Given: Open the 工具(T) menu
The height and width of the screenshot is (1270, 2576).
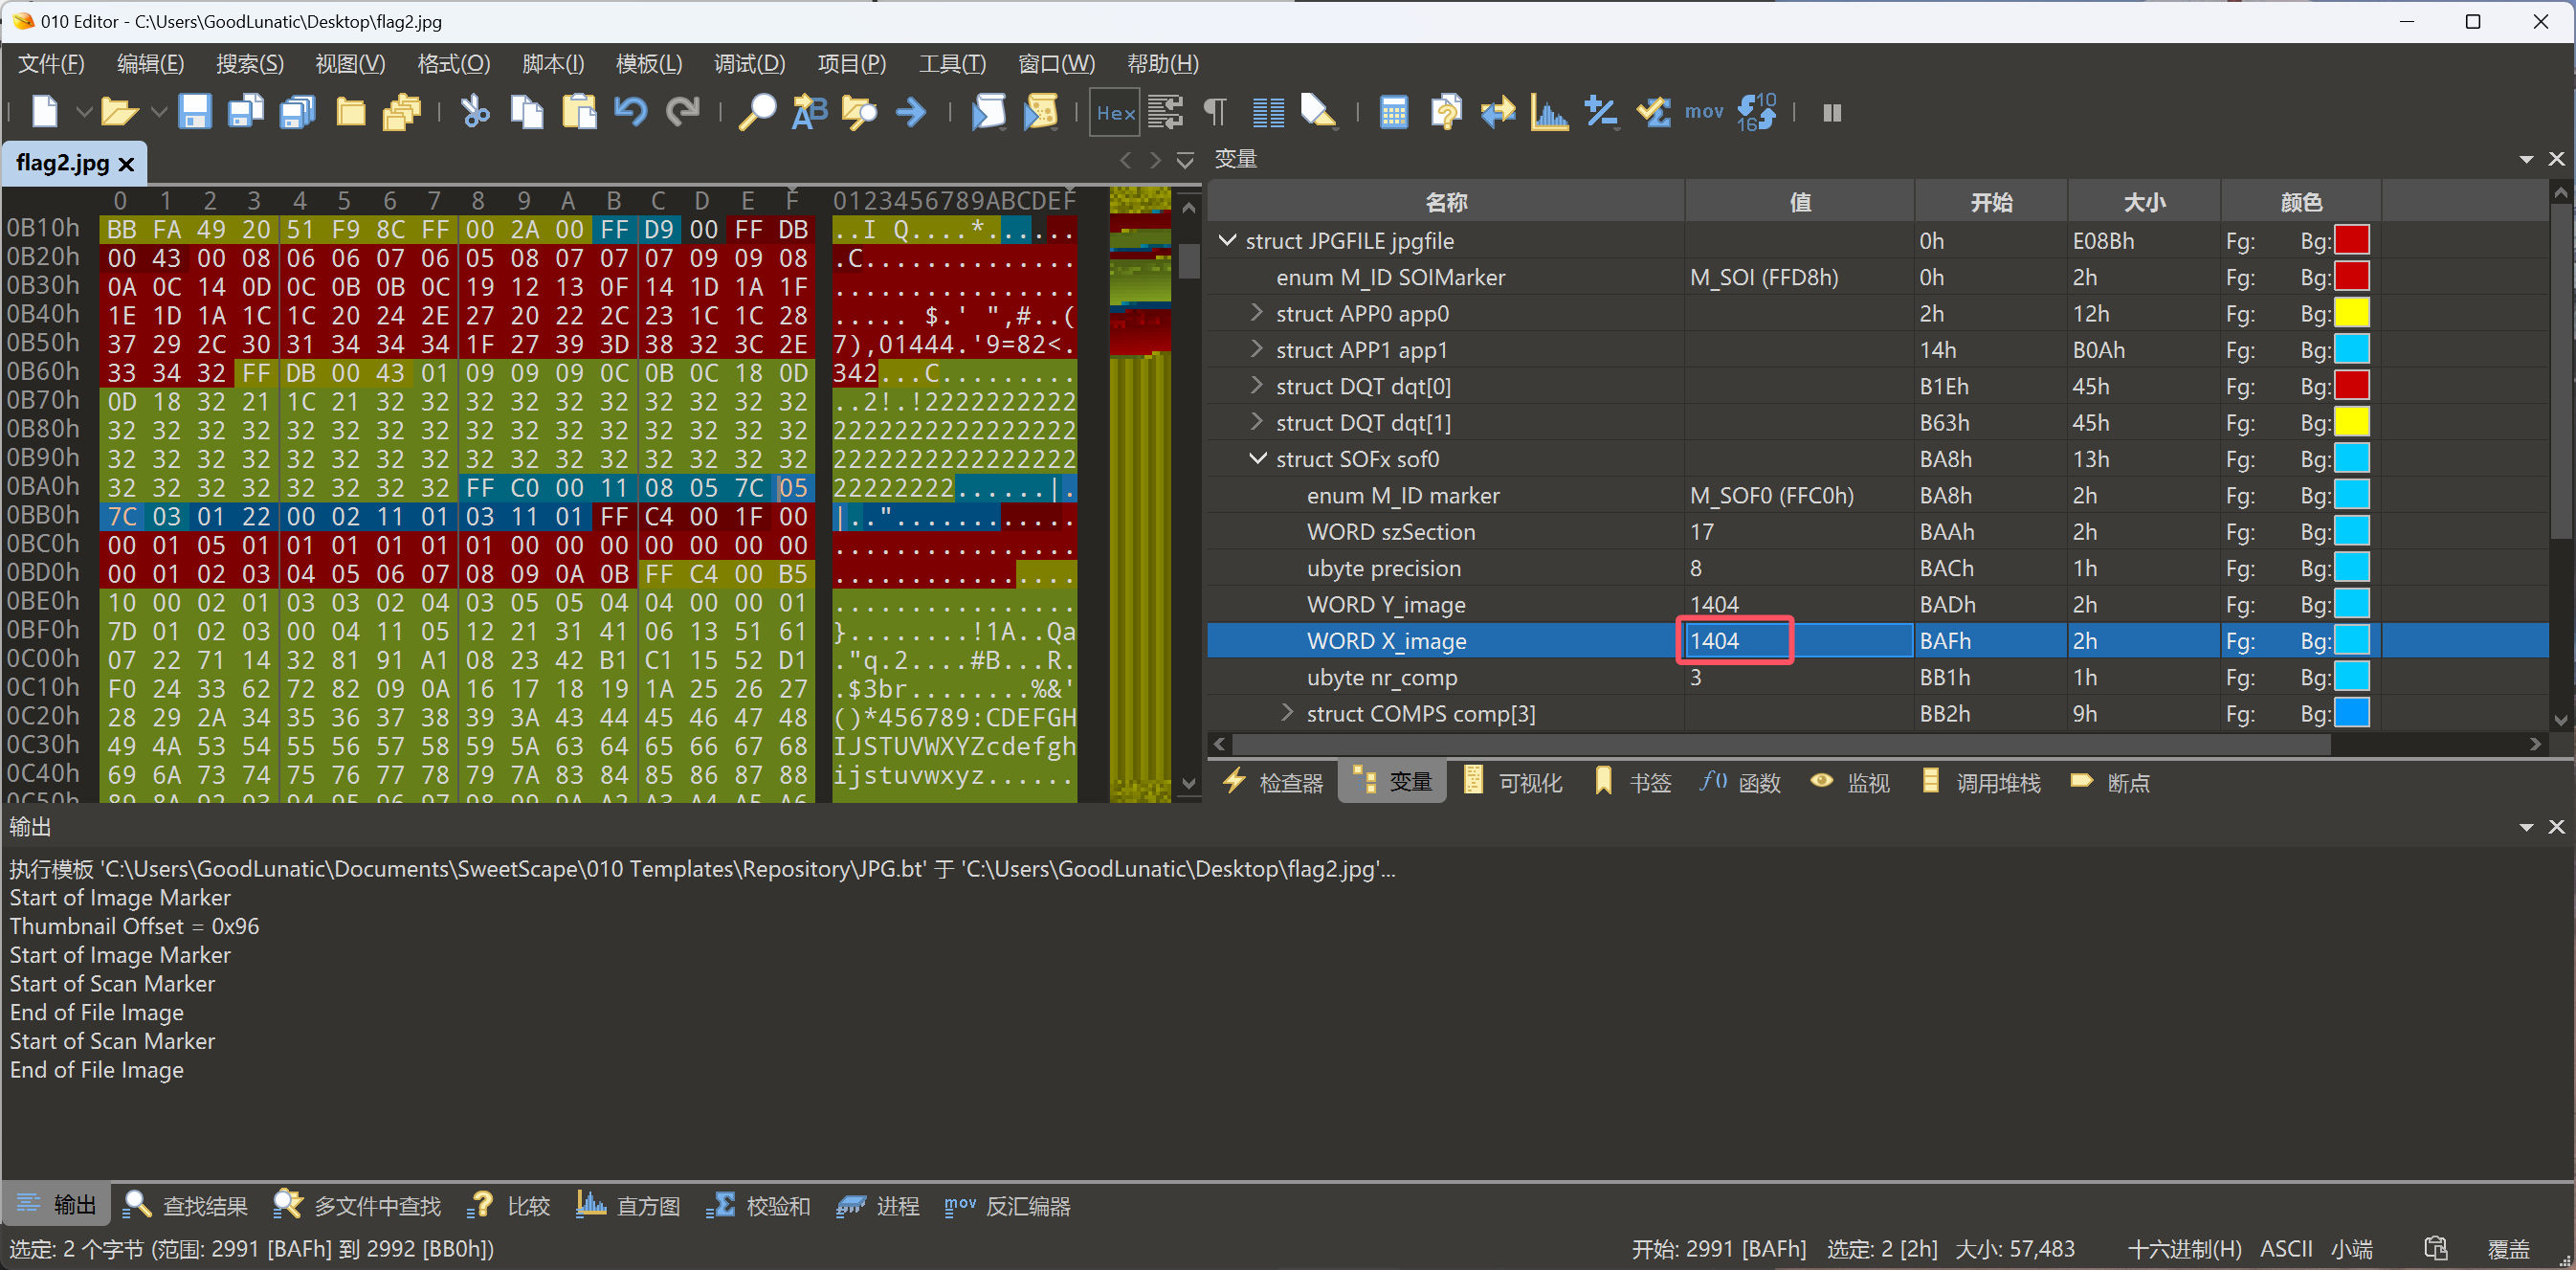Looking at the screenshot, I should [952, 64].
